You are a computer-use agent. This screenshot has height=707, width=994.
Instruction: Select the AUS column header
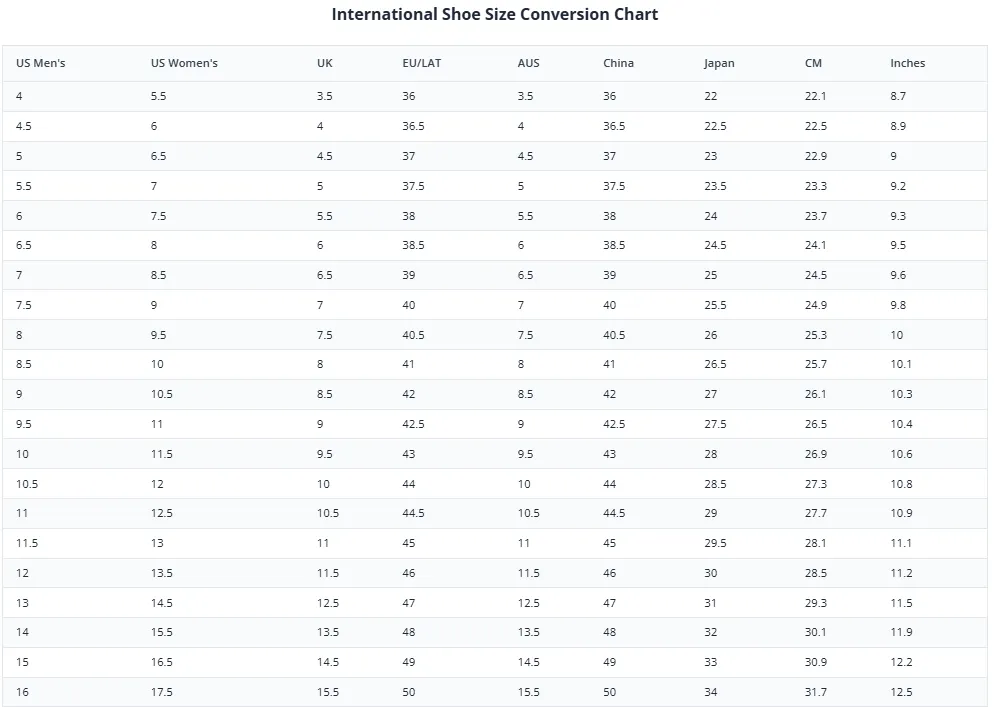coord(528,63)
